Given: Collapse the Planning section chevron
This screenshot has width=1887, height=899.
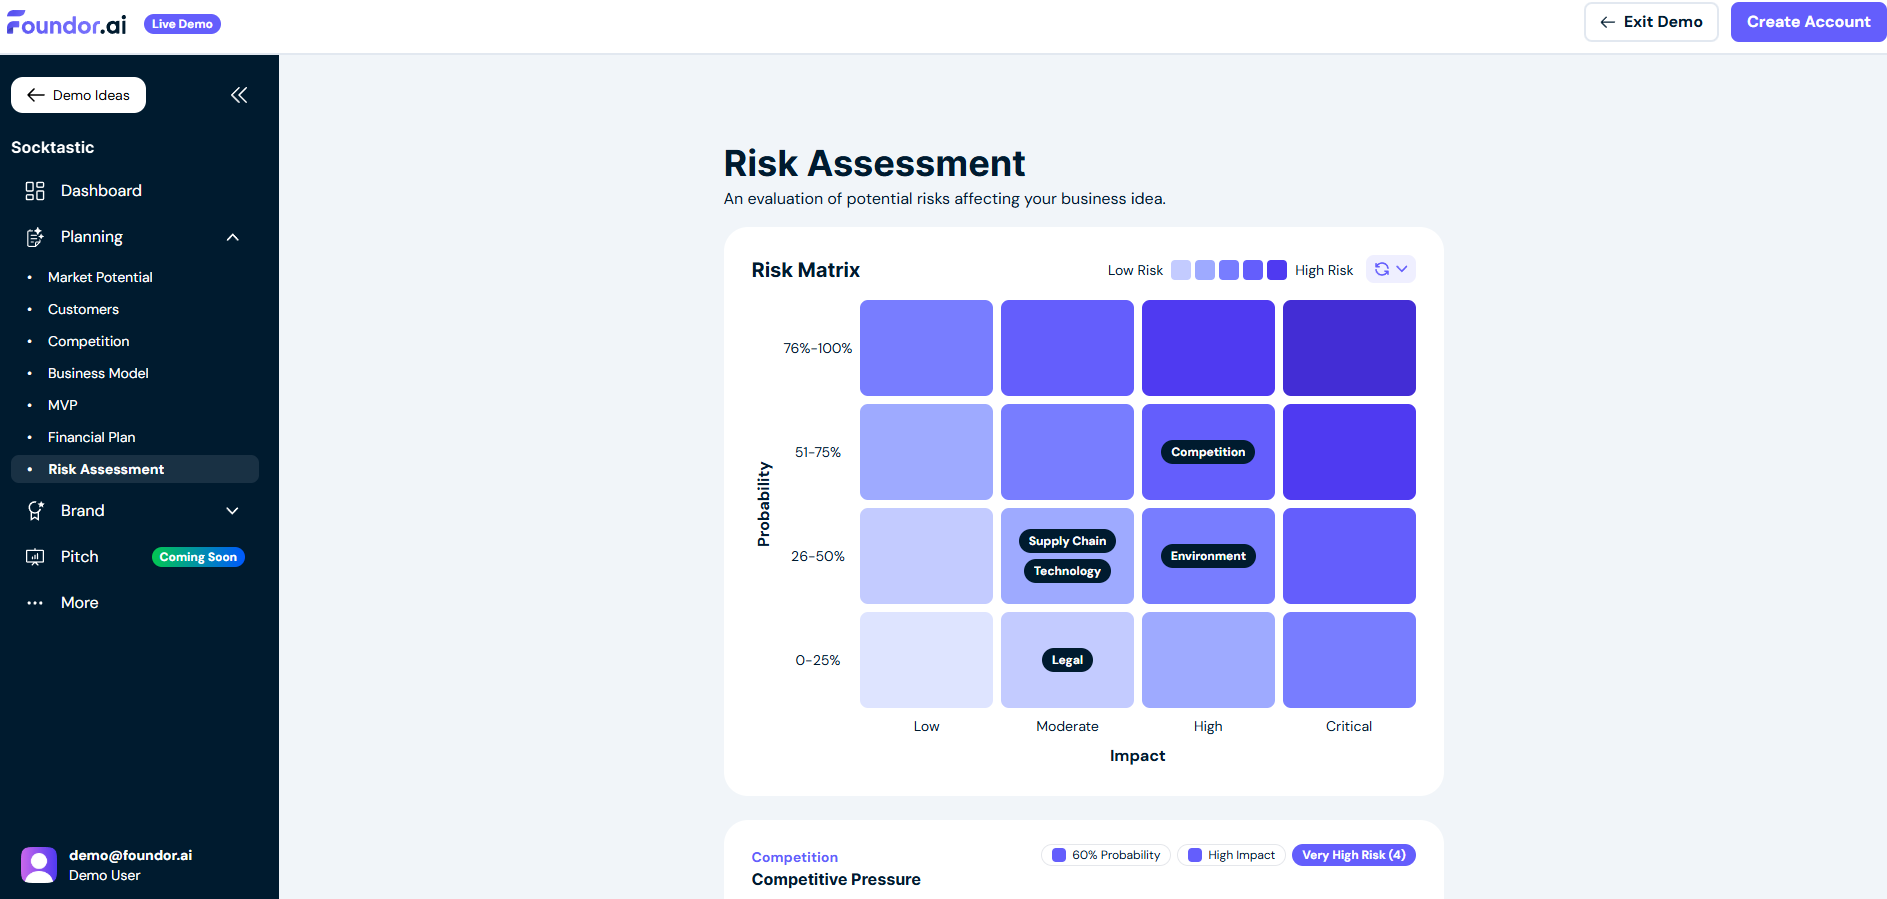Looking at the screenshot, I should [233, 237].
